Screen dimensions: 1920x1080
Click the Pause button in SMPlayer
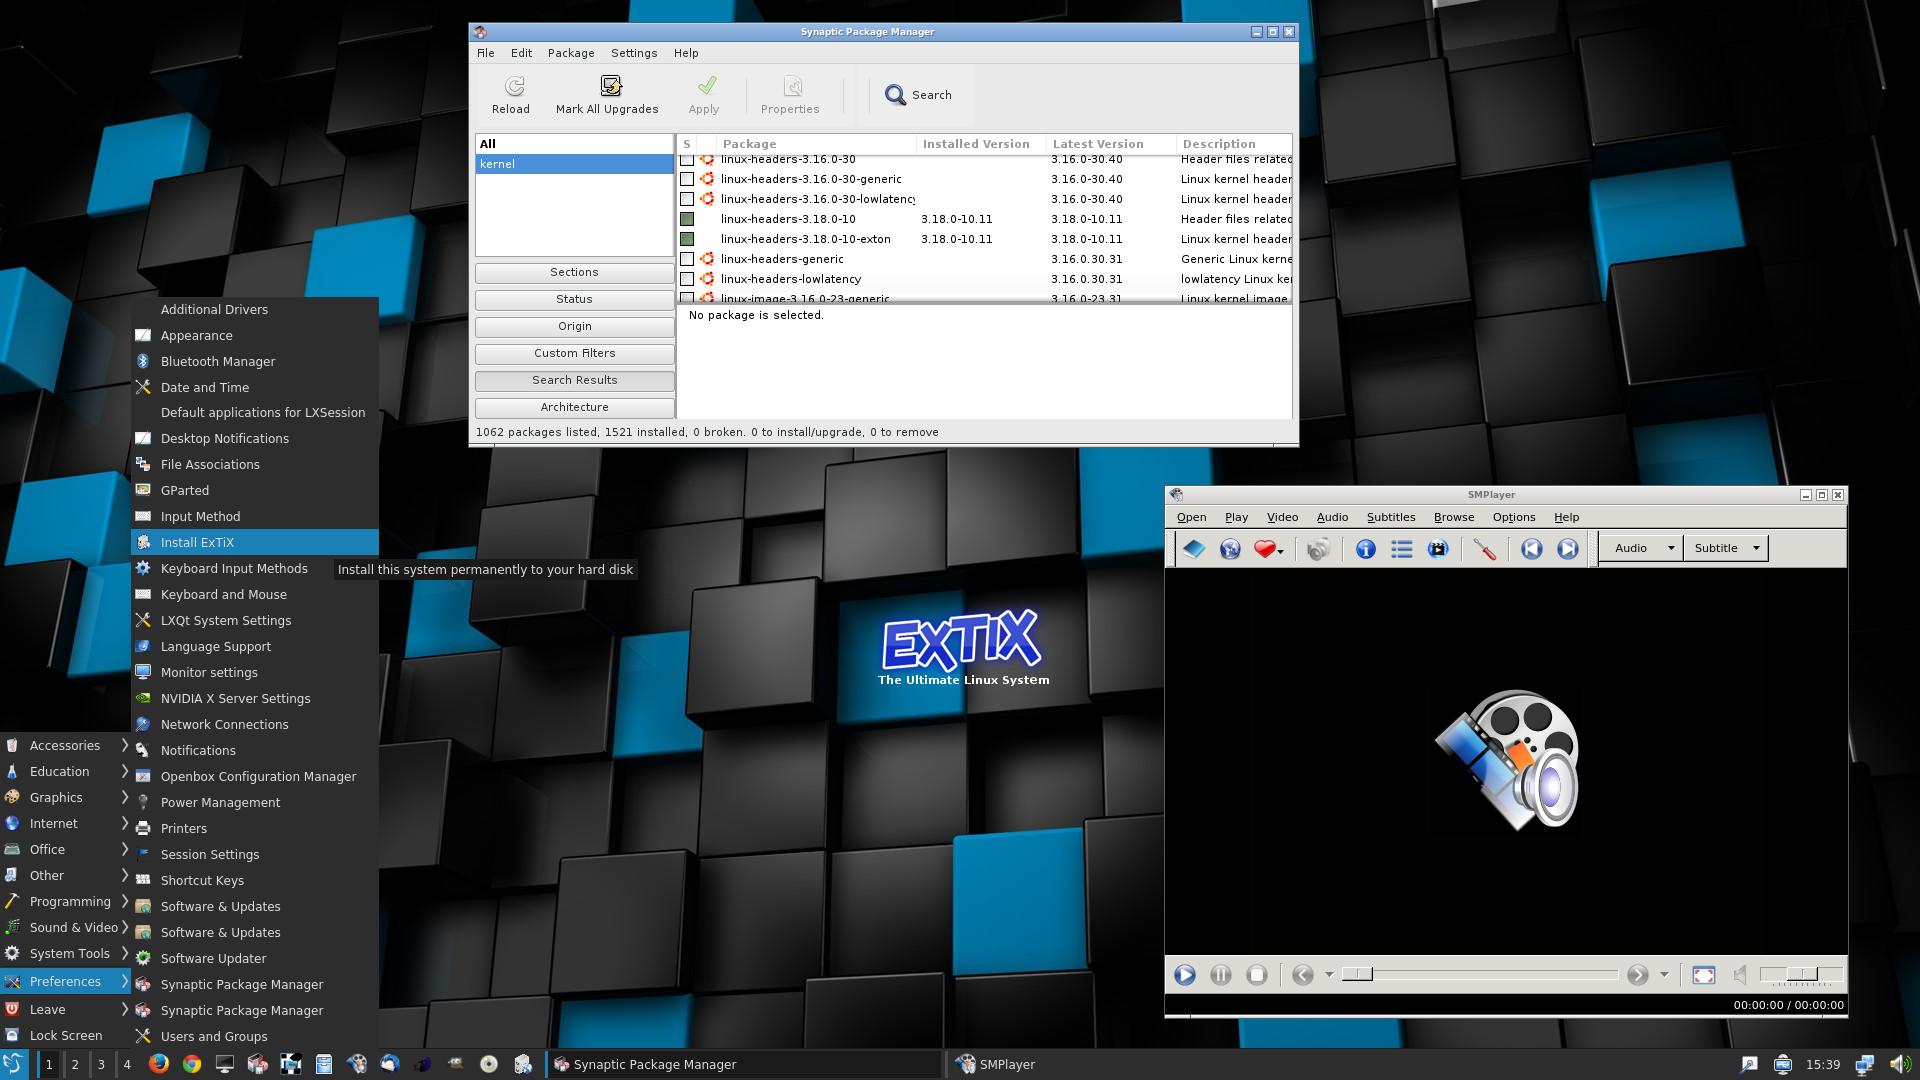tap(1220, 975)
